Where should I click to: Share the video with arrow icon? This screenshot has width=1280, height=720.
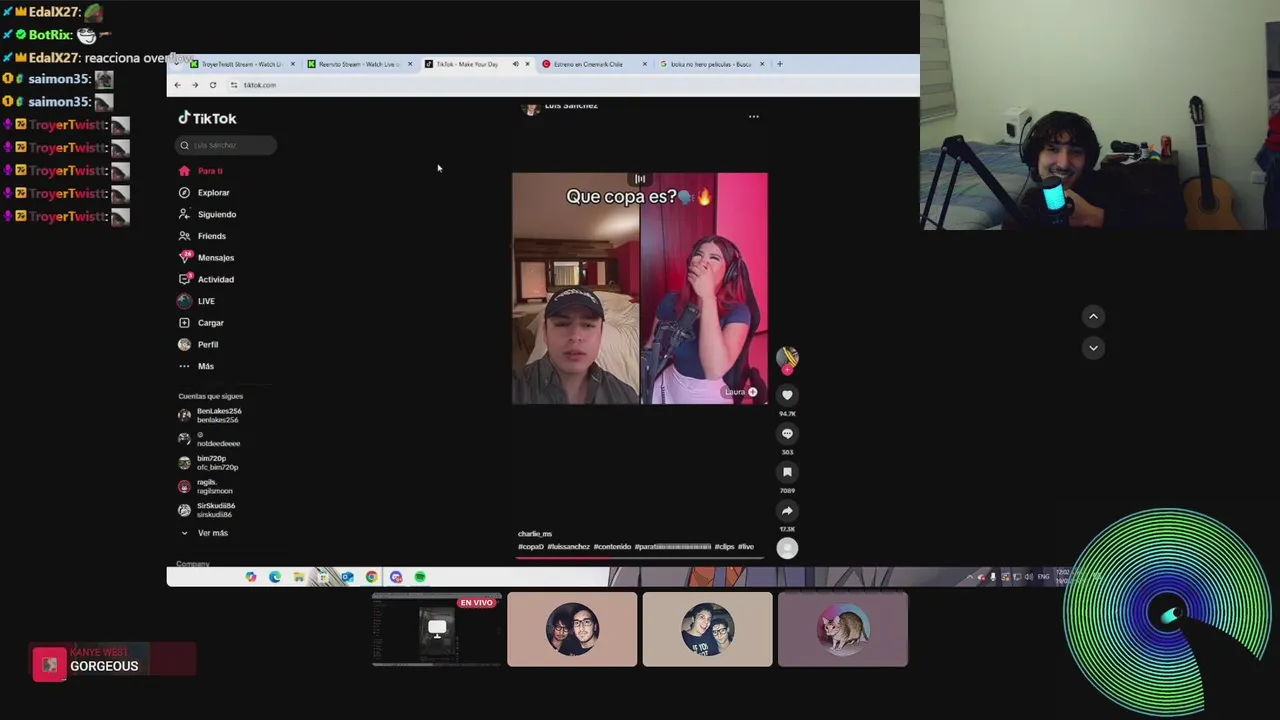click(x=787, y=511)
